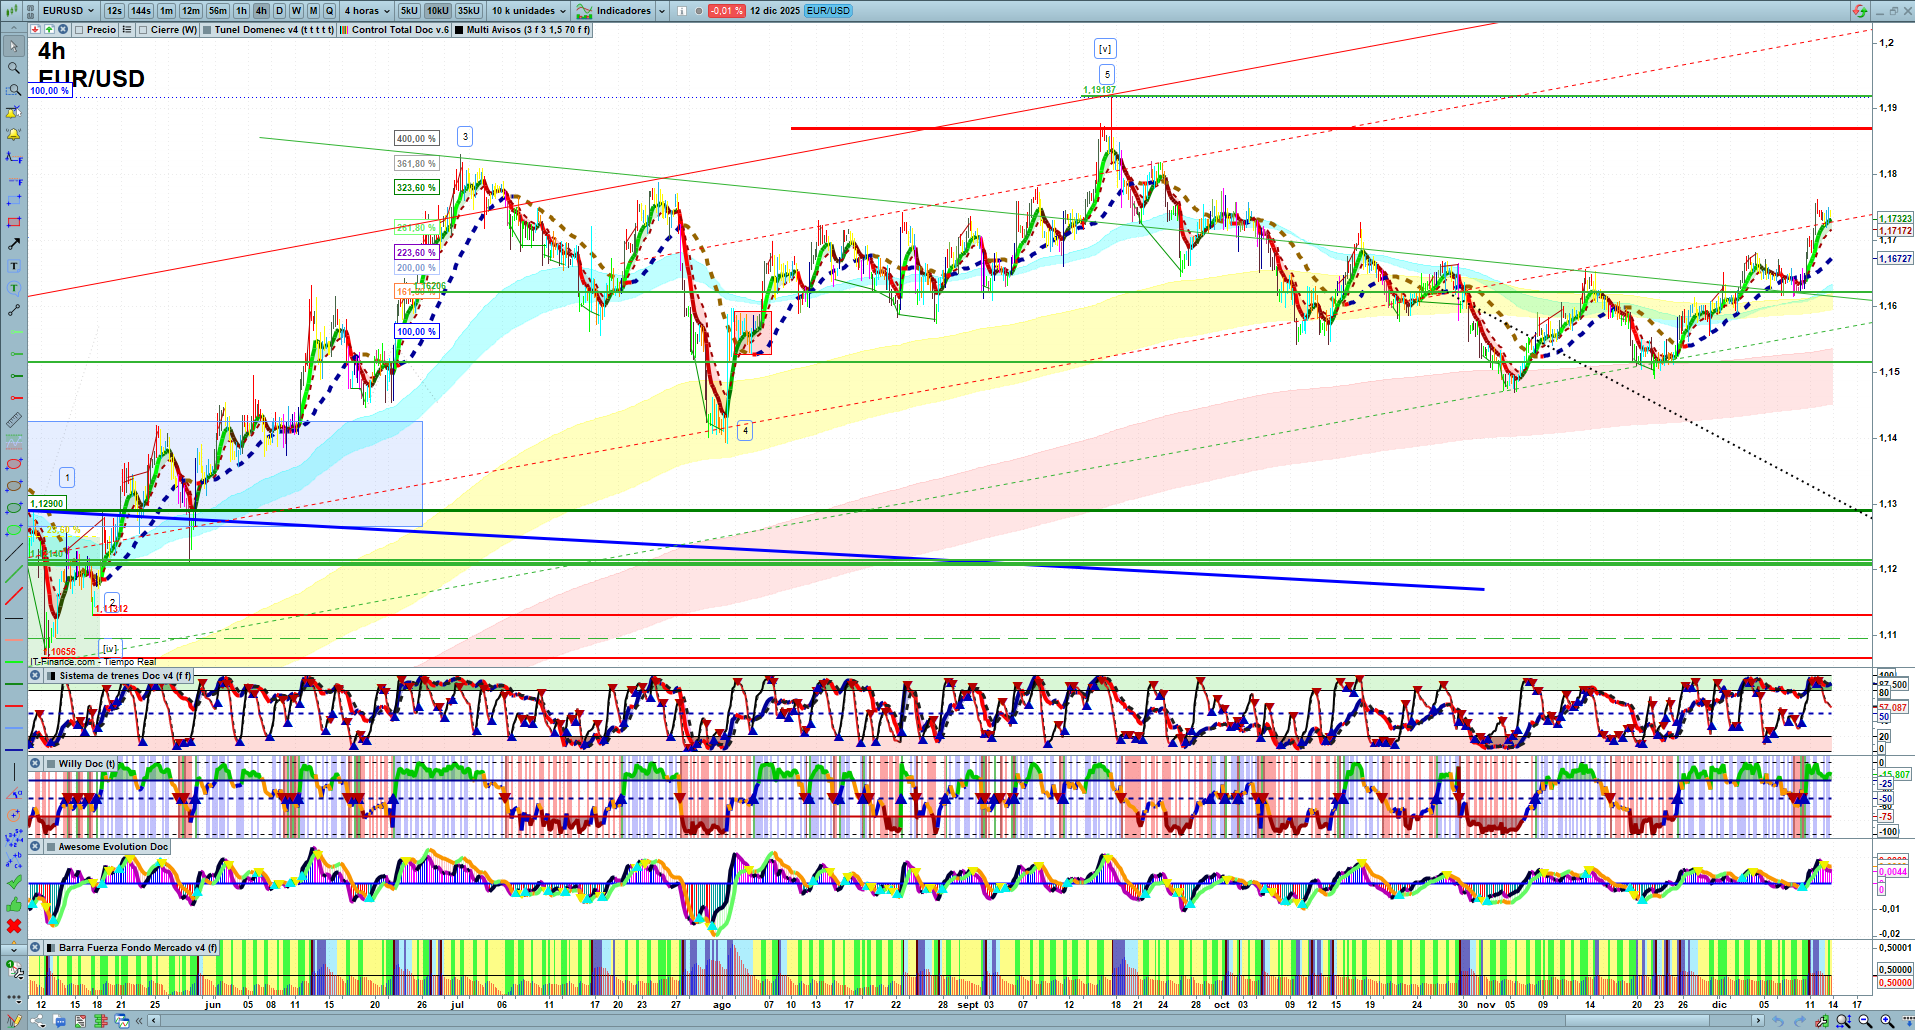The image size is (1915, 1030).
Task: Expand the 4 horas timeframe dropdown
Action: (x=367, y=11)
